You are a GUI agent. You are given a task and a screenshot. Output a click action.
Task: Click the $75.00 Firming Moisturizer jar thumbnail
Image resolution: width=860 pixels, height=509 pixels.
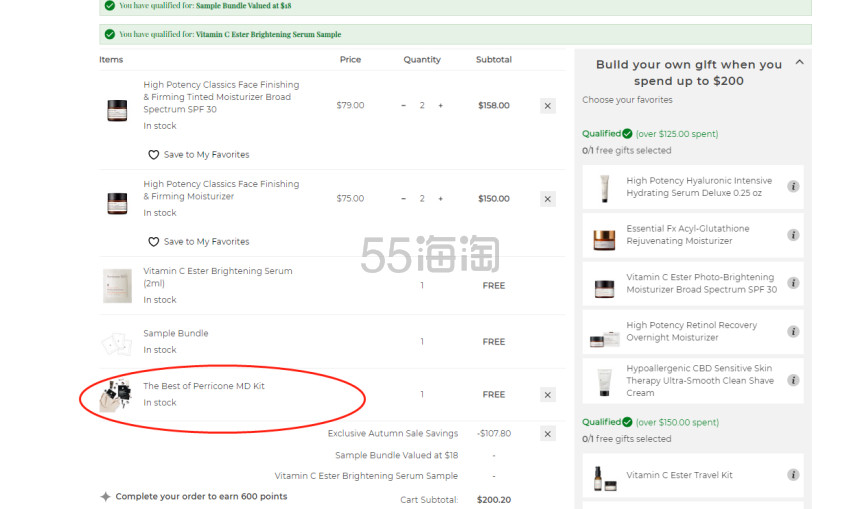[x=117, y=203]
